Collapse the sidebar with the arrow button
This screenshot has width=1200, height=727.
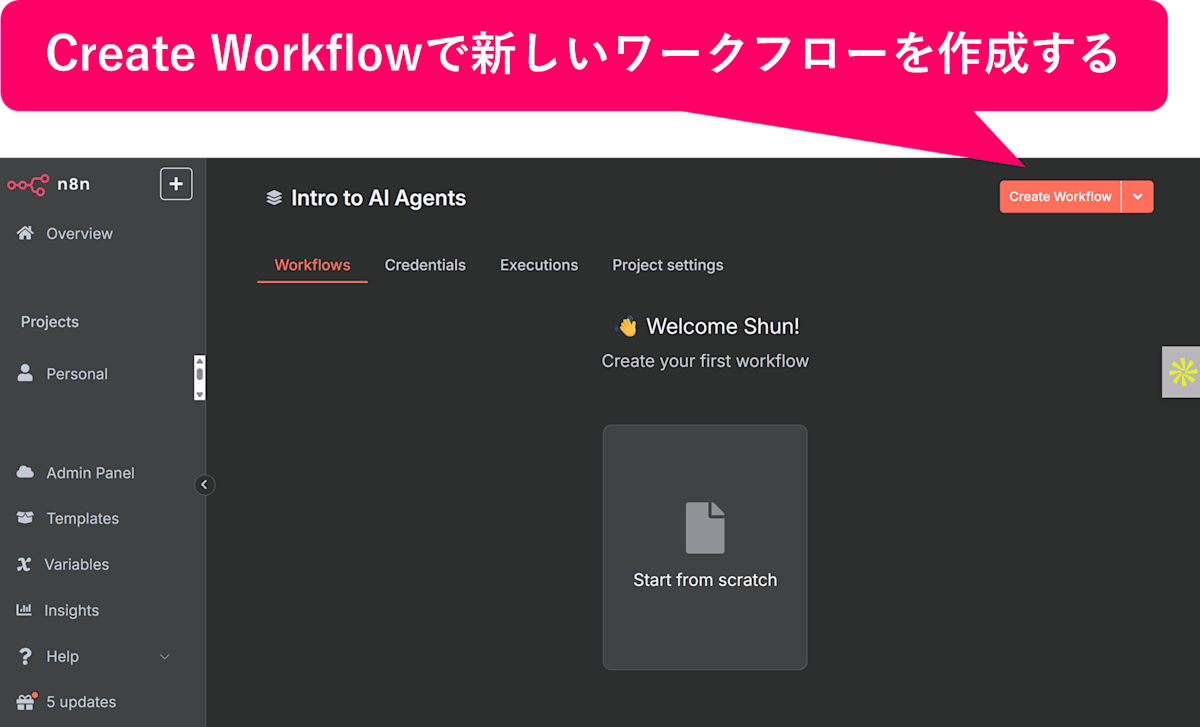[x=204, y=485]
